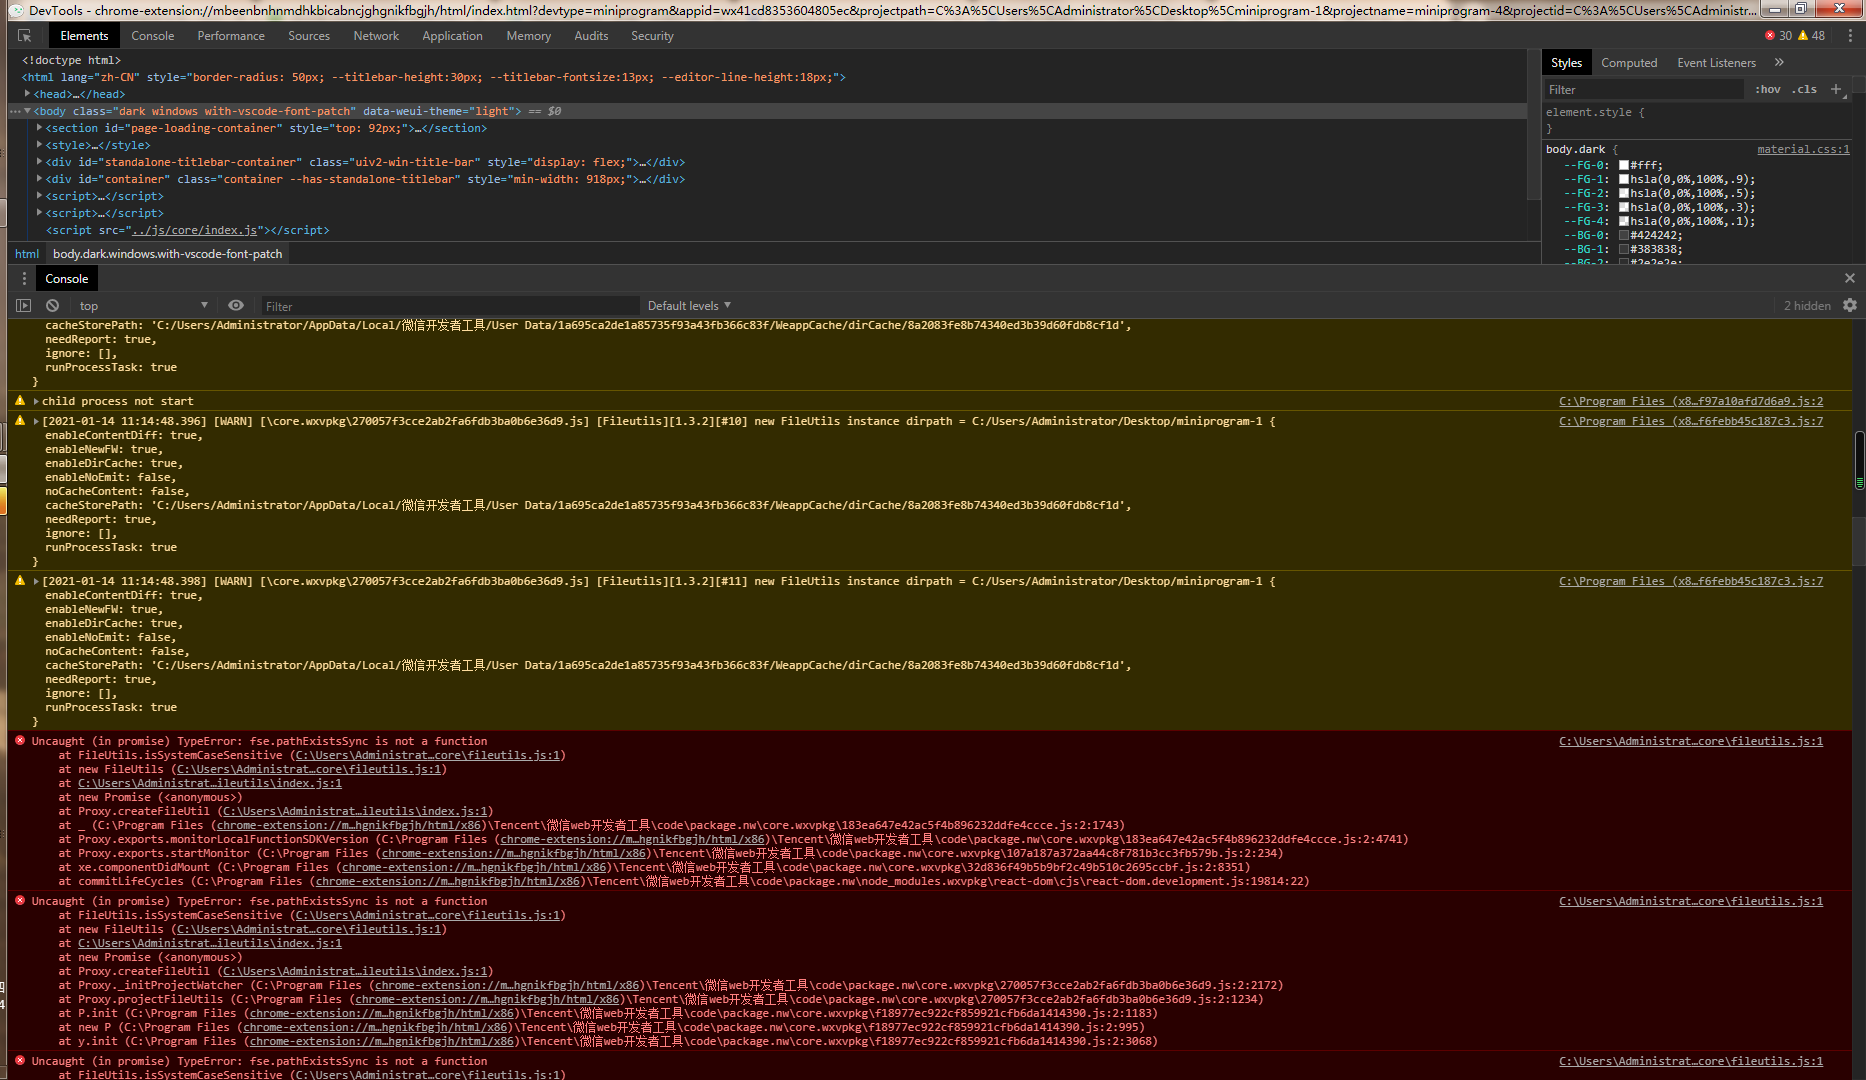Switch to Computed styles tab
1866x1080 pixels.
1628,63
